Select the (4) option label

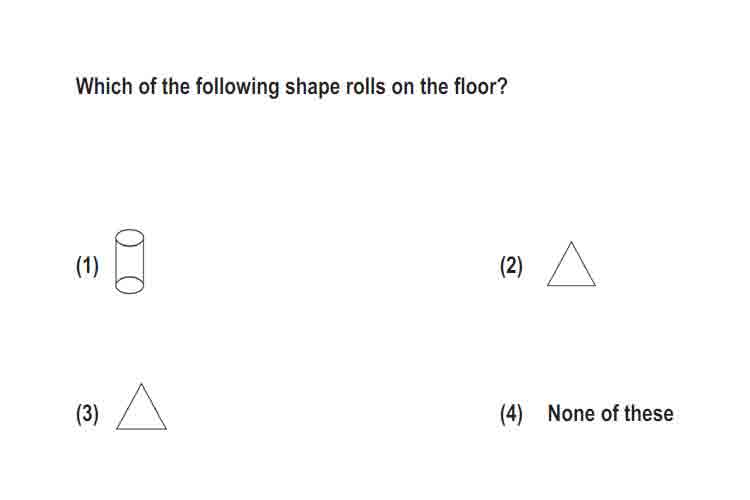point(511,414)
